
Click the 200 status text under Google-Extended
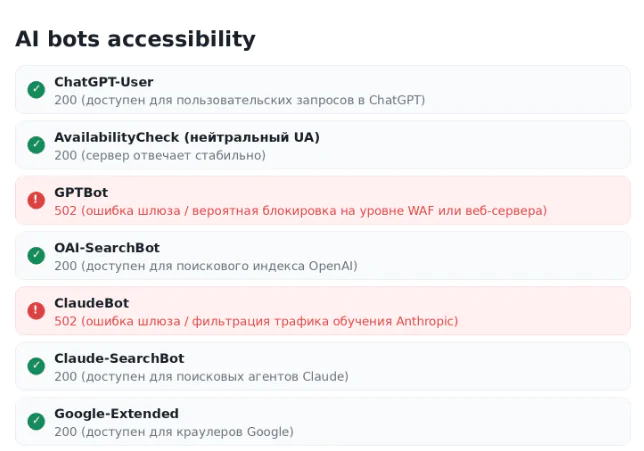click(x=174, y=432)
